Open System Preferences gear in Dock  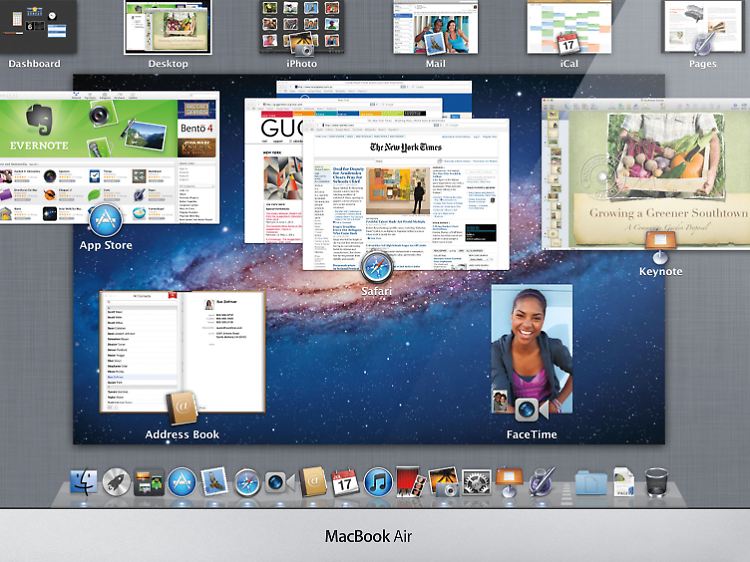[x=476, y=482]
